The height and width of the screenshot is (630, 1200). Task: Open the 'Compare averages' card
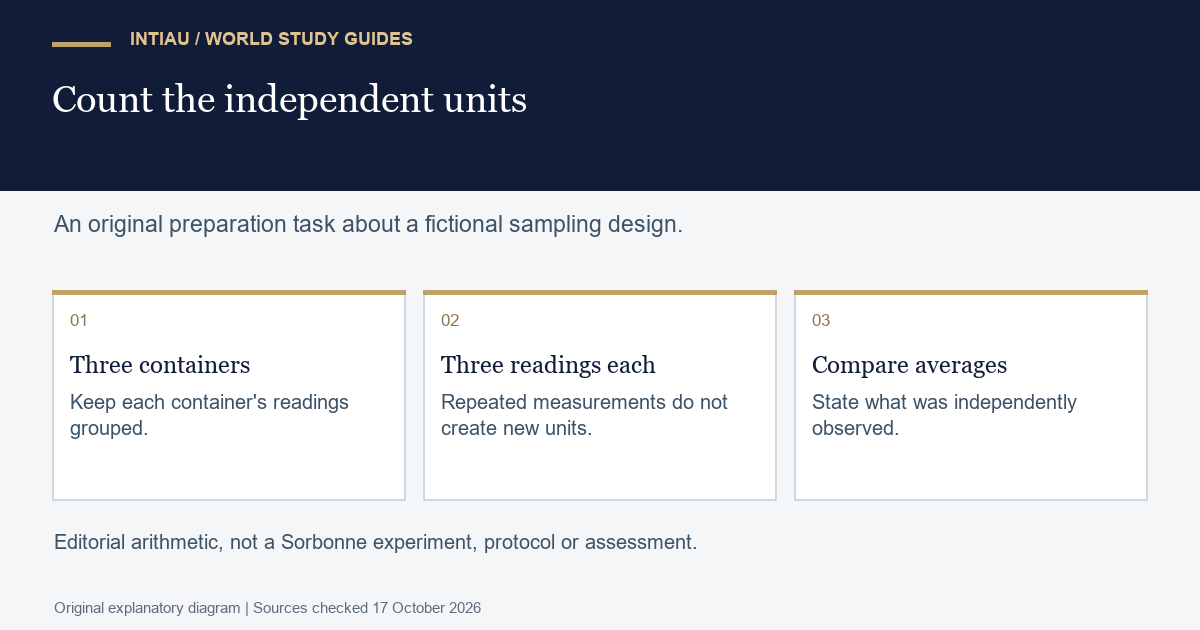pos(971,395)
